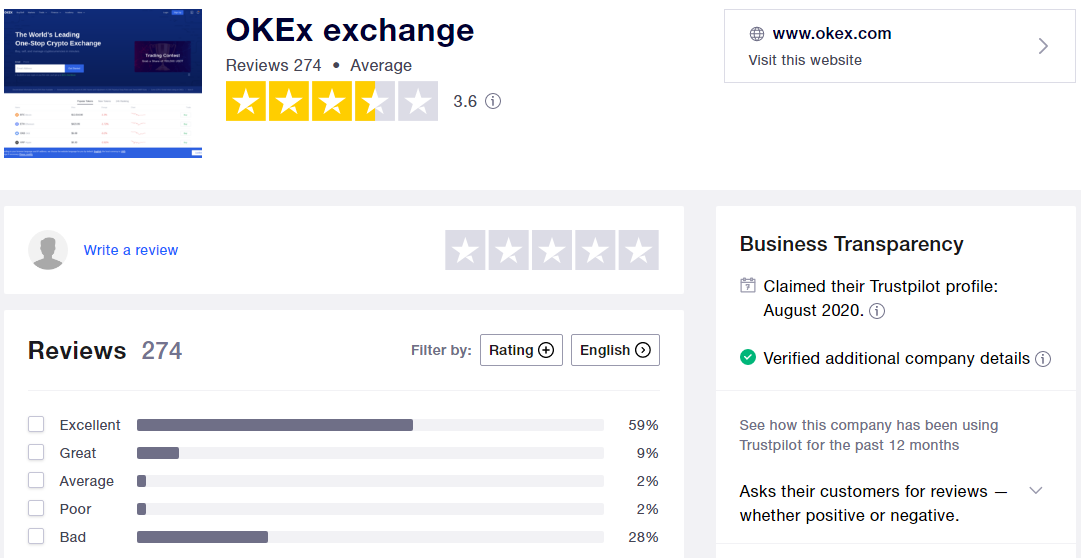1081x558 pixels.
Task: Click the globe icon beside www.okex.com
Action: (757, 34)
